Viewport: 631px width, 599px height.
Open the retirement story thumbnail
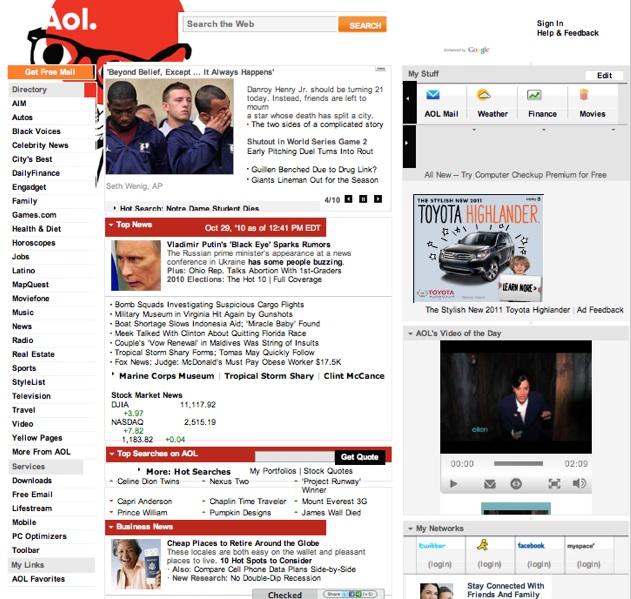click(136, 564)
